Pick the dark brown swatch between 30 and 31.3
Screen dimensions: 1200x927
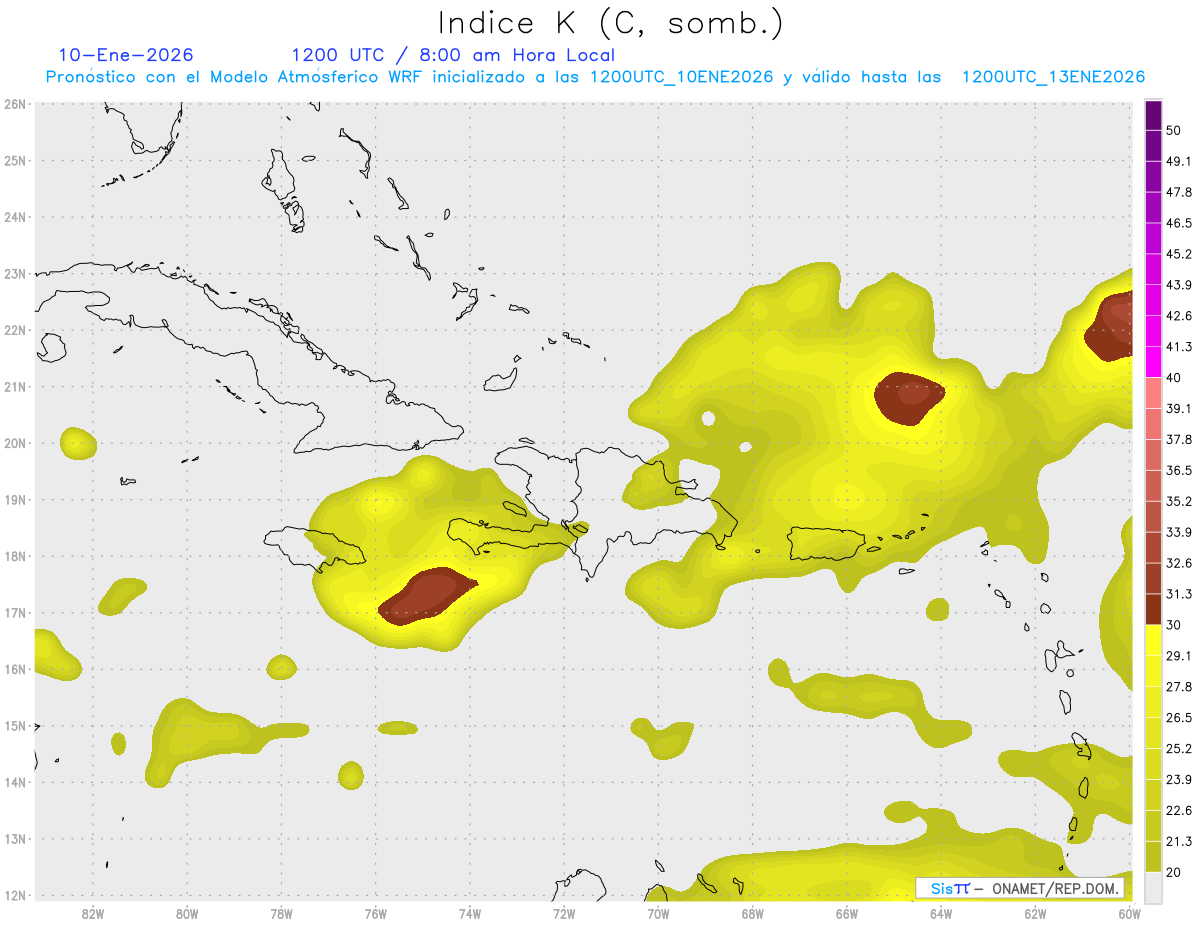click(x=1153, y=608)
